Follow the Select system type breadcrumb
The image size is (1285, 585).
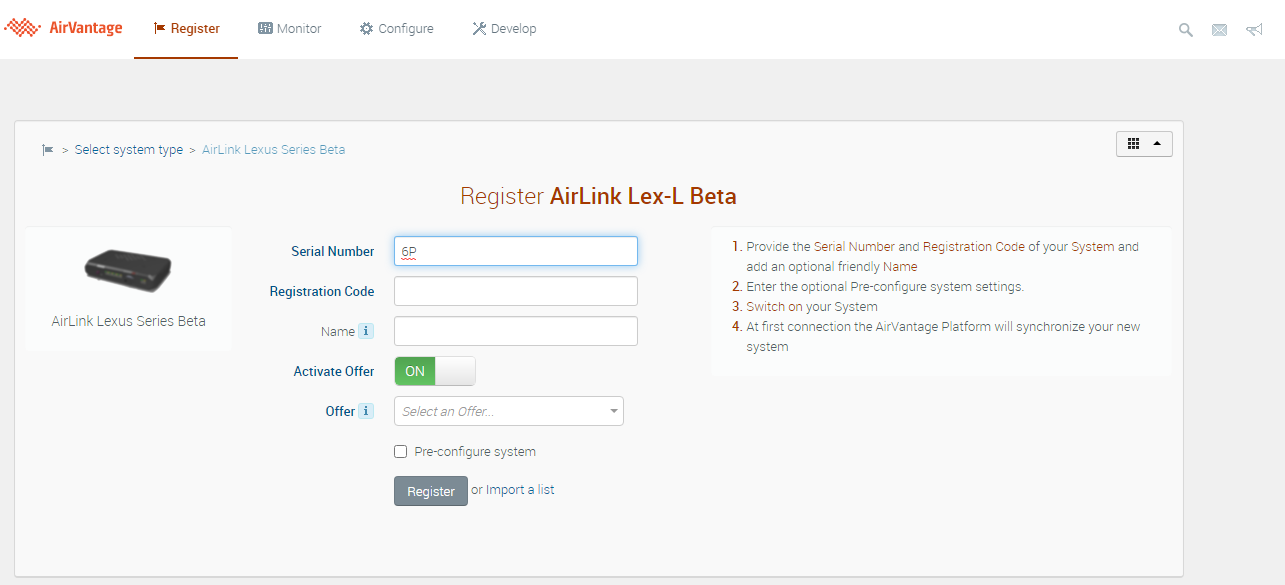129,150
